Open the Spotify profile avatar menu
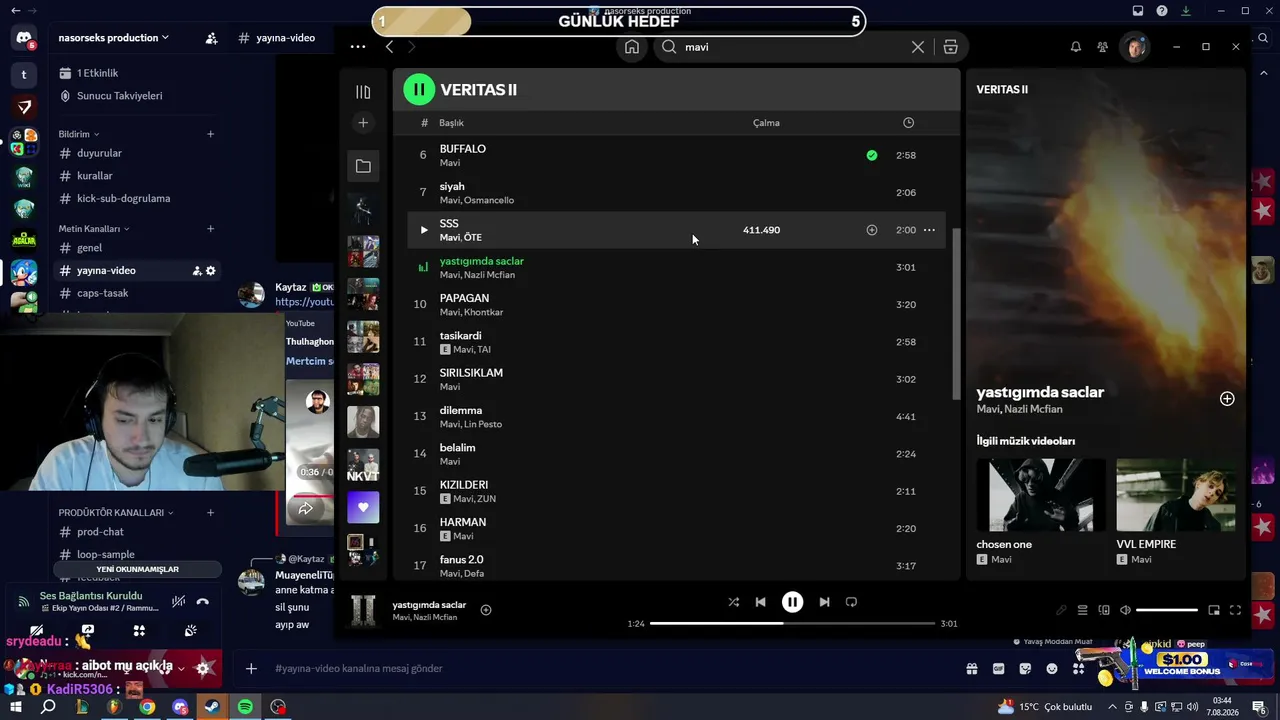 pyautogui.click(x=1134, y=47)
